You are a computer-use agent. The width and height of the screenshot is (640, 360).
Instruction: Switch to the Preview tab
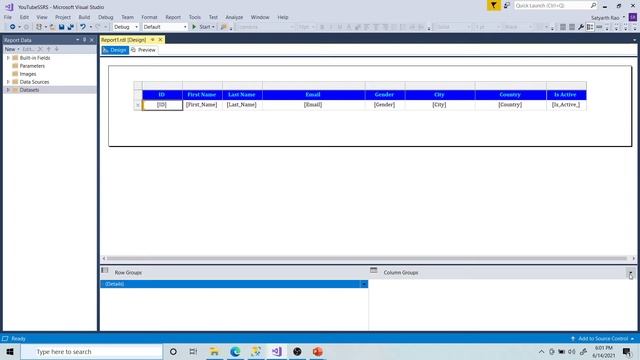144,50
